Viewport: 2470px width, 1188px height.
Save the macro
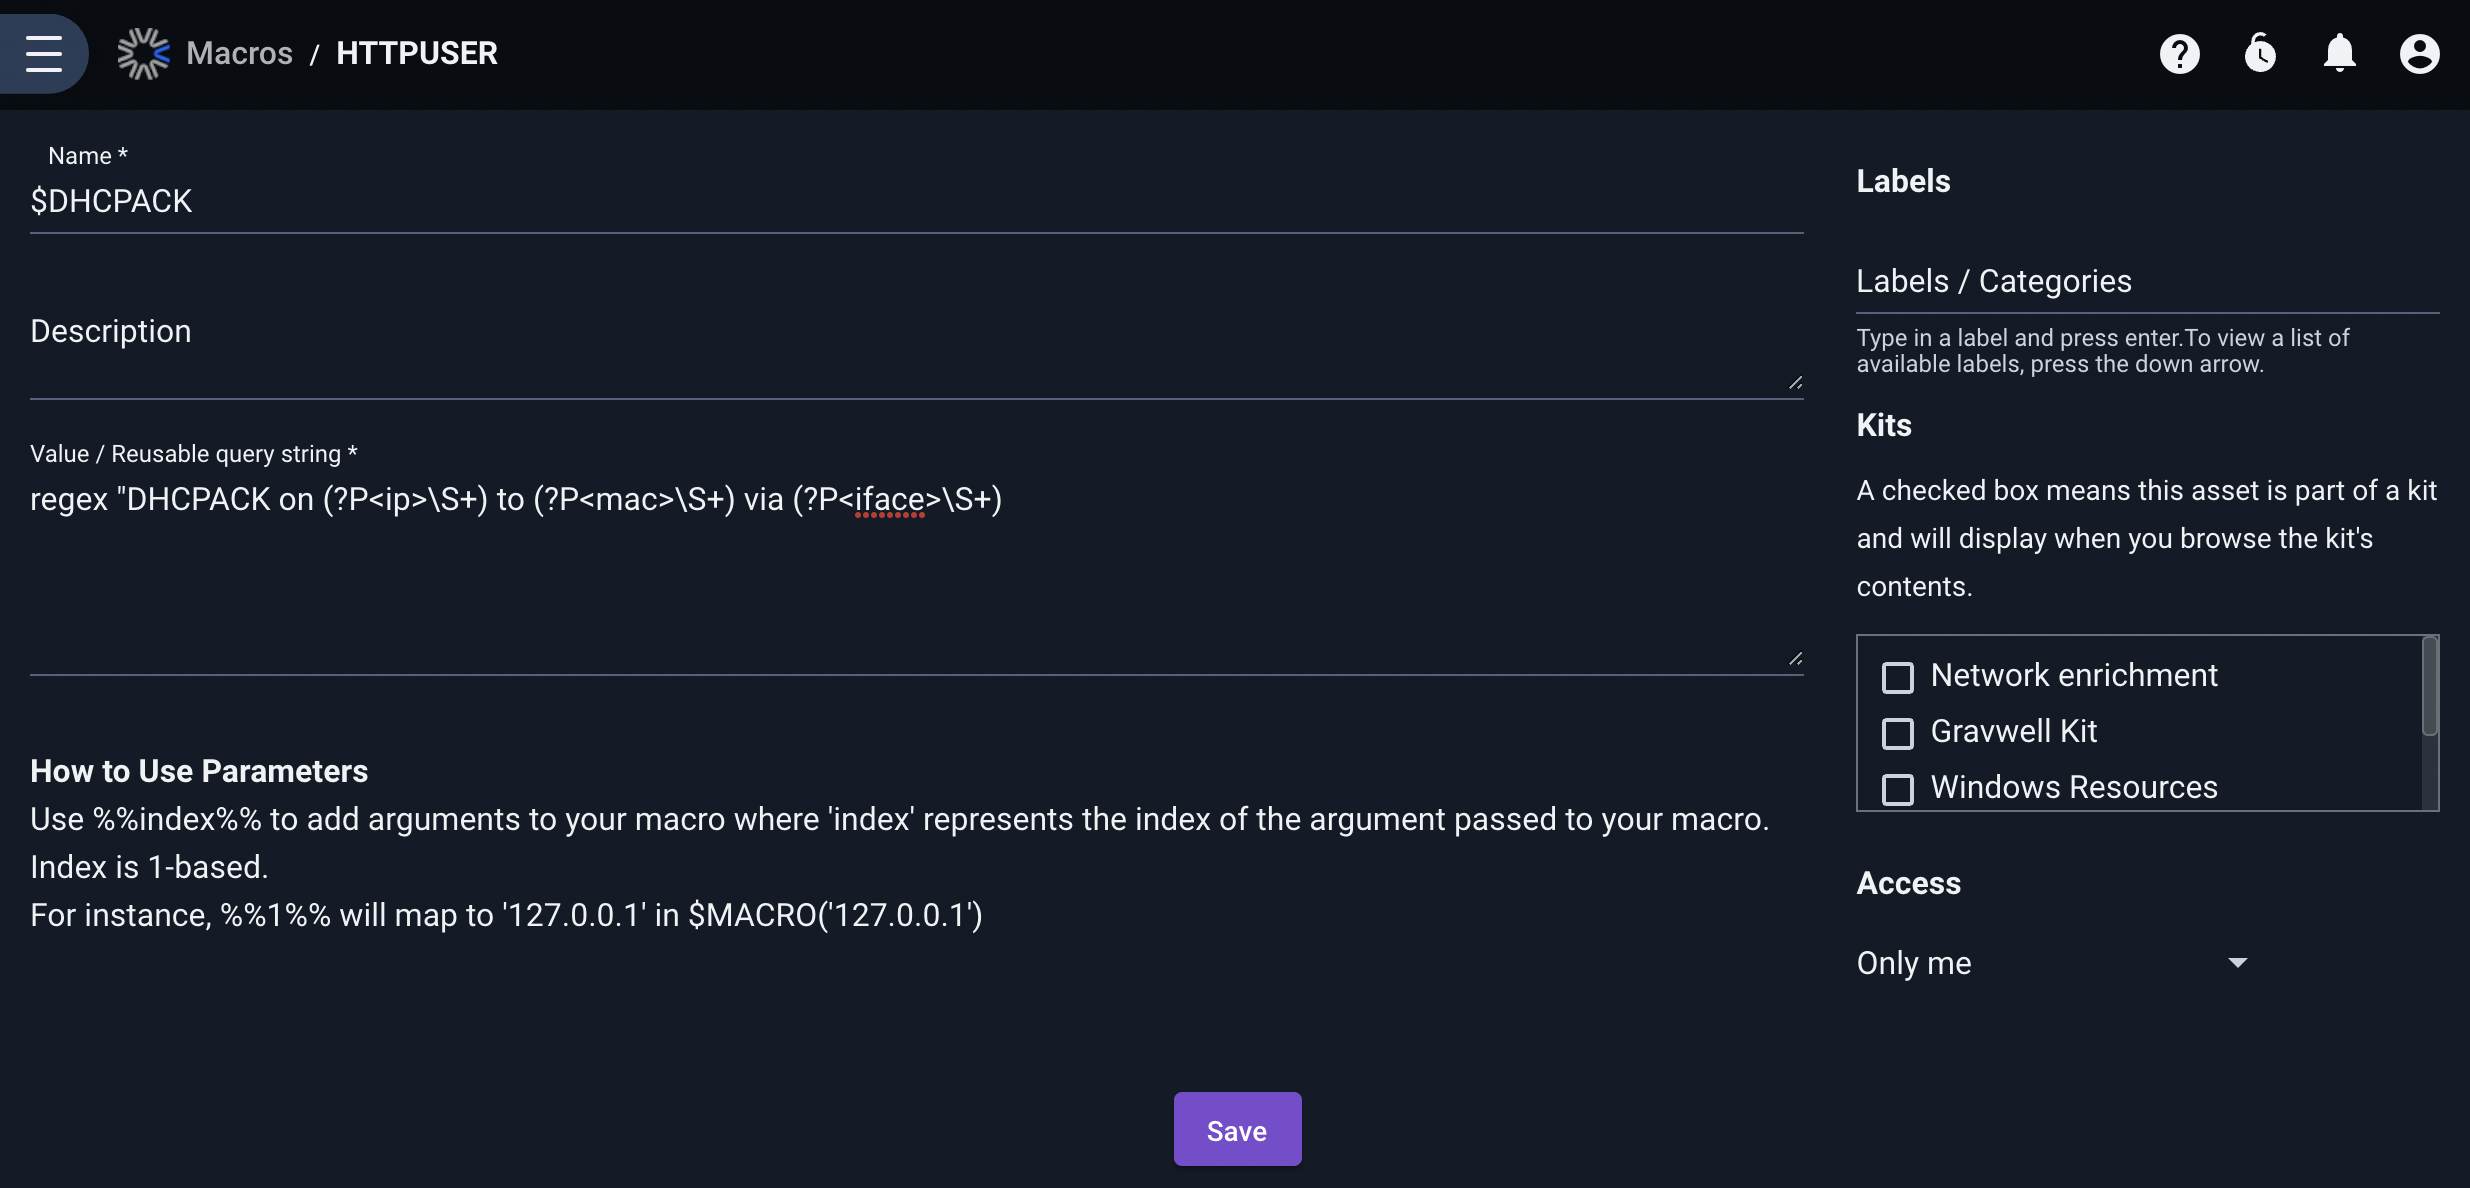[x=1238, y=1130]
